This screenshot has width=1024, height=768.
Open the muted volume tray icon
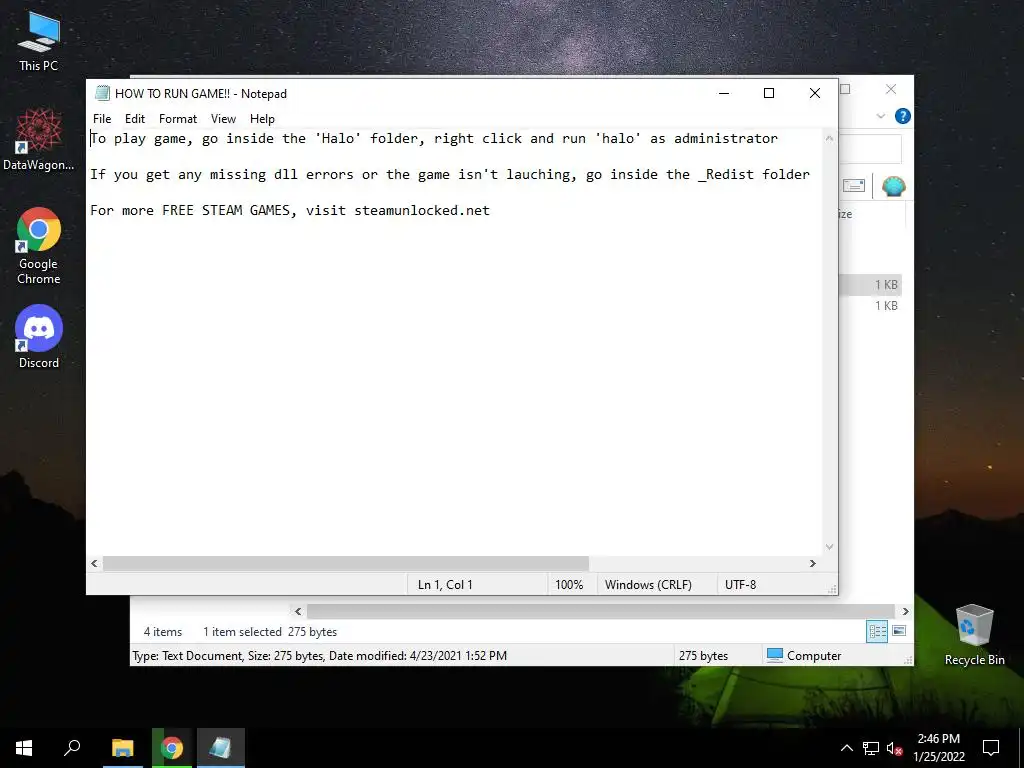(x=895, y=748)
